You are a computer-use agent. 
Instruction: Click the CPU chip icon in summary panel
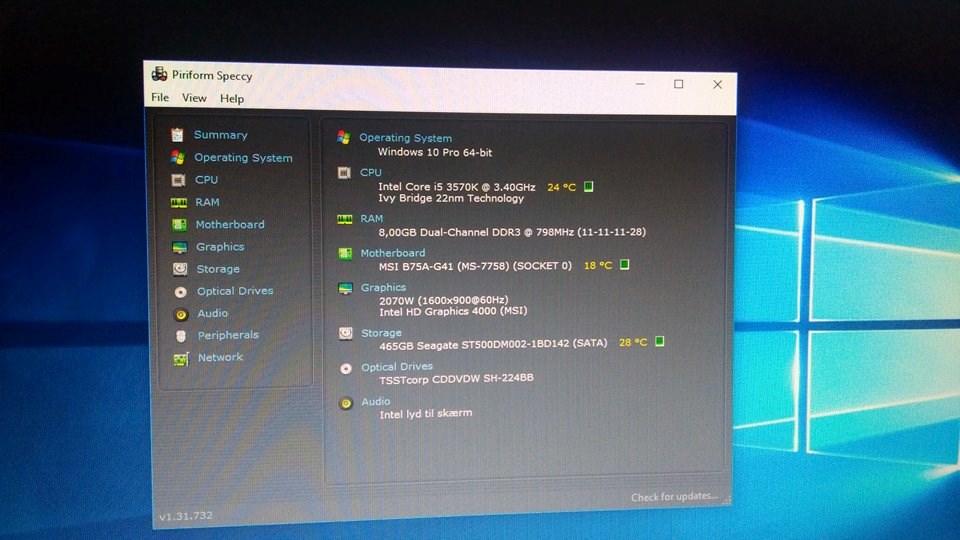point(344,173)
